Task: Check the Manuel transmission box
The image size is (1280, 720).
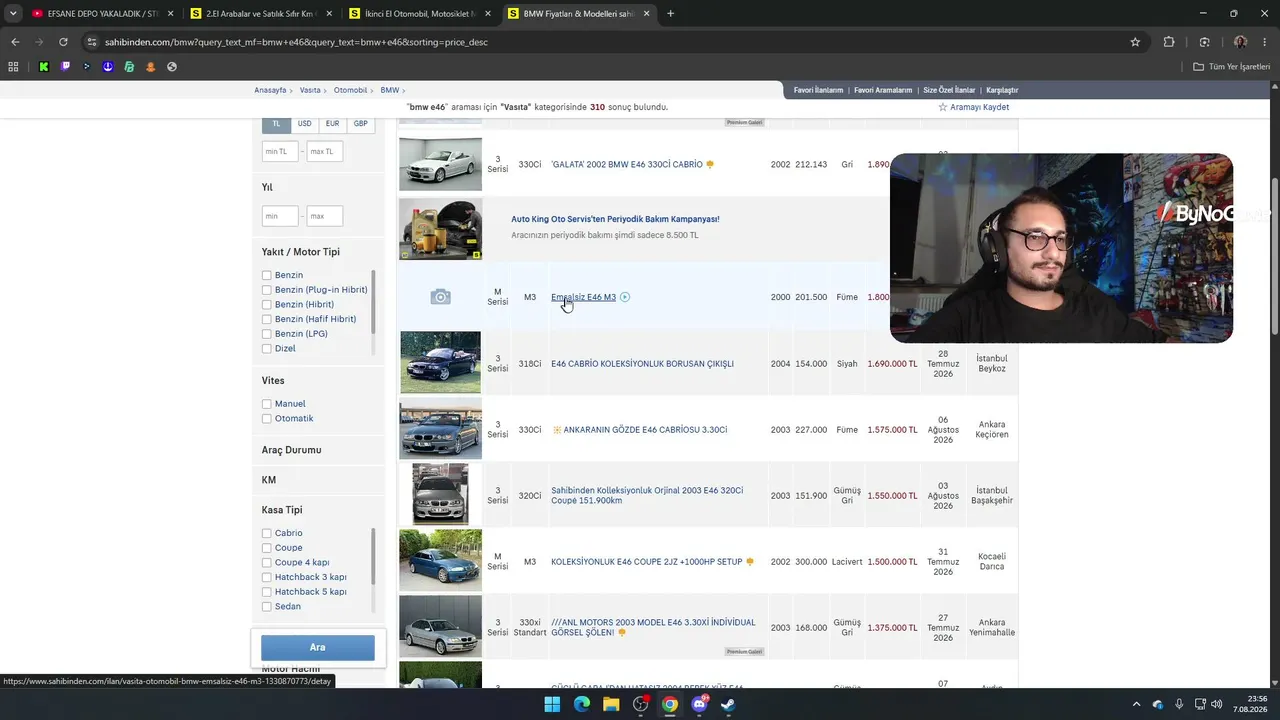Action: tap(267, 404)
